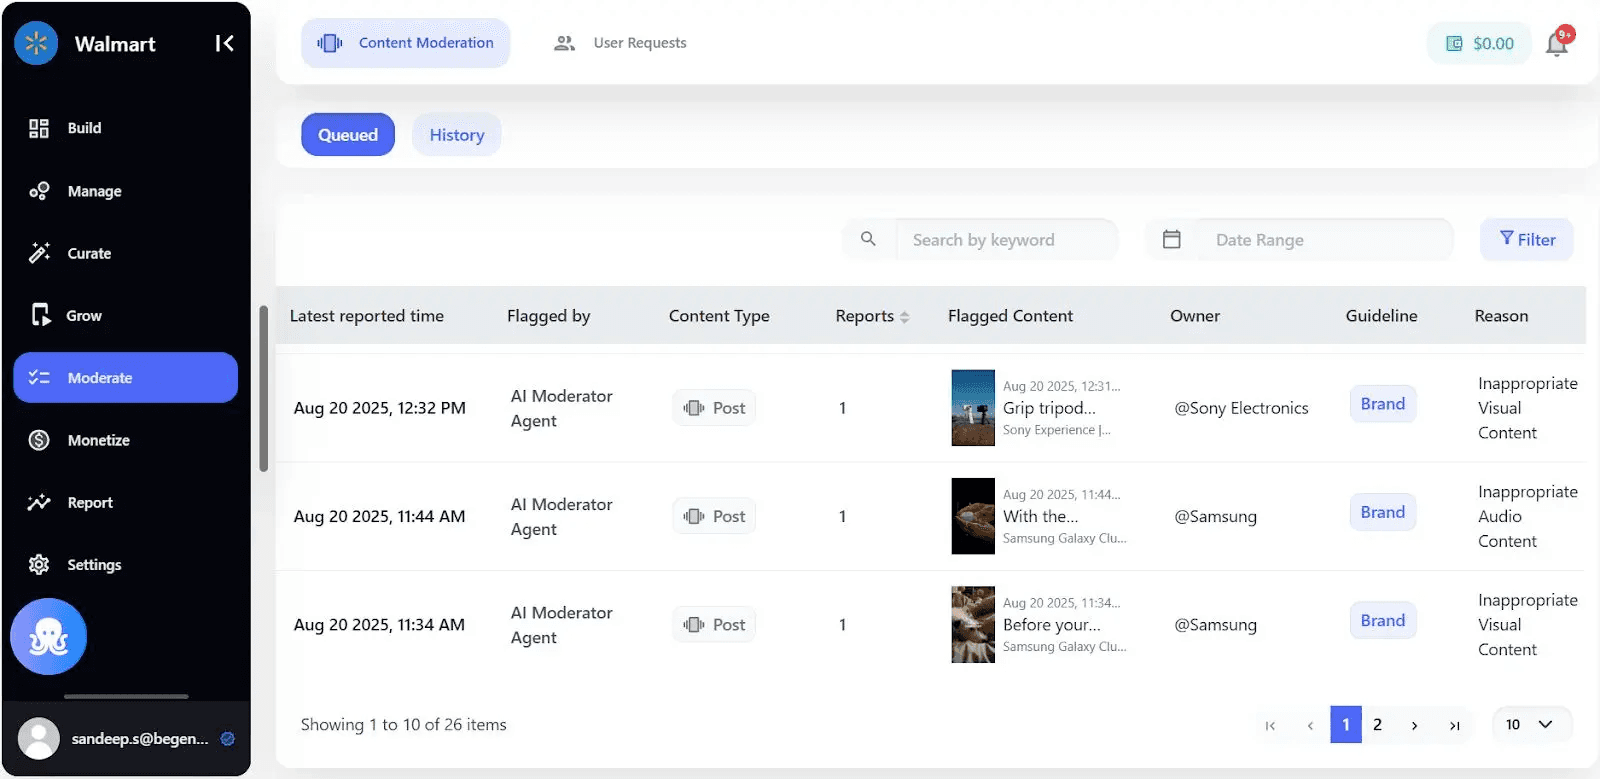
Task: Click the Post tag in the 11:44 AM row
Action: [714, 516]
